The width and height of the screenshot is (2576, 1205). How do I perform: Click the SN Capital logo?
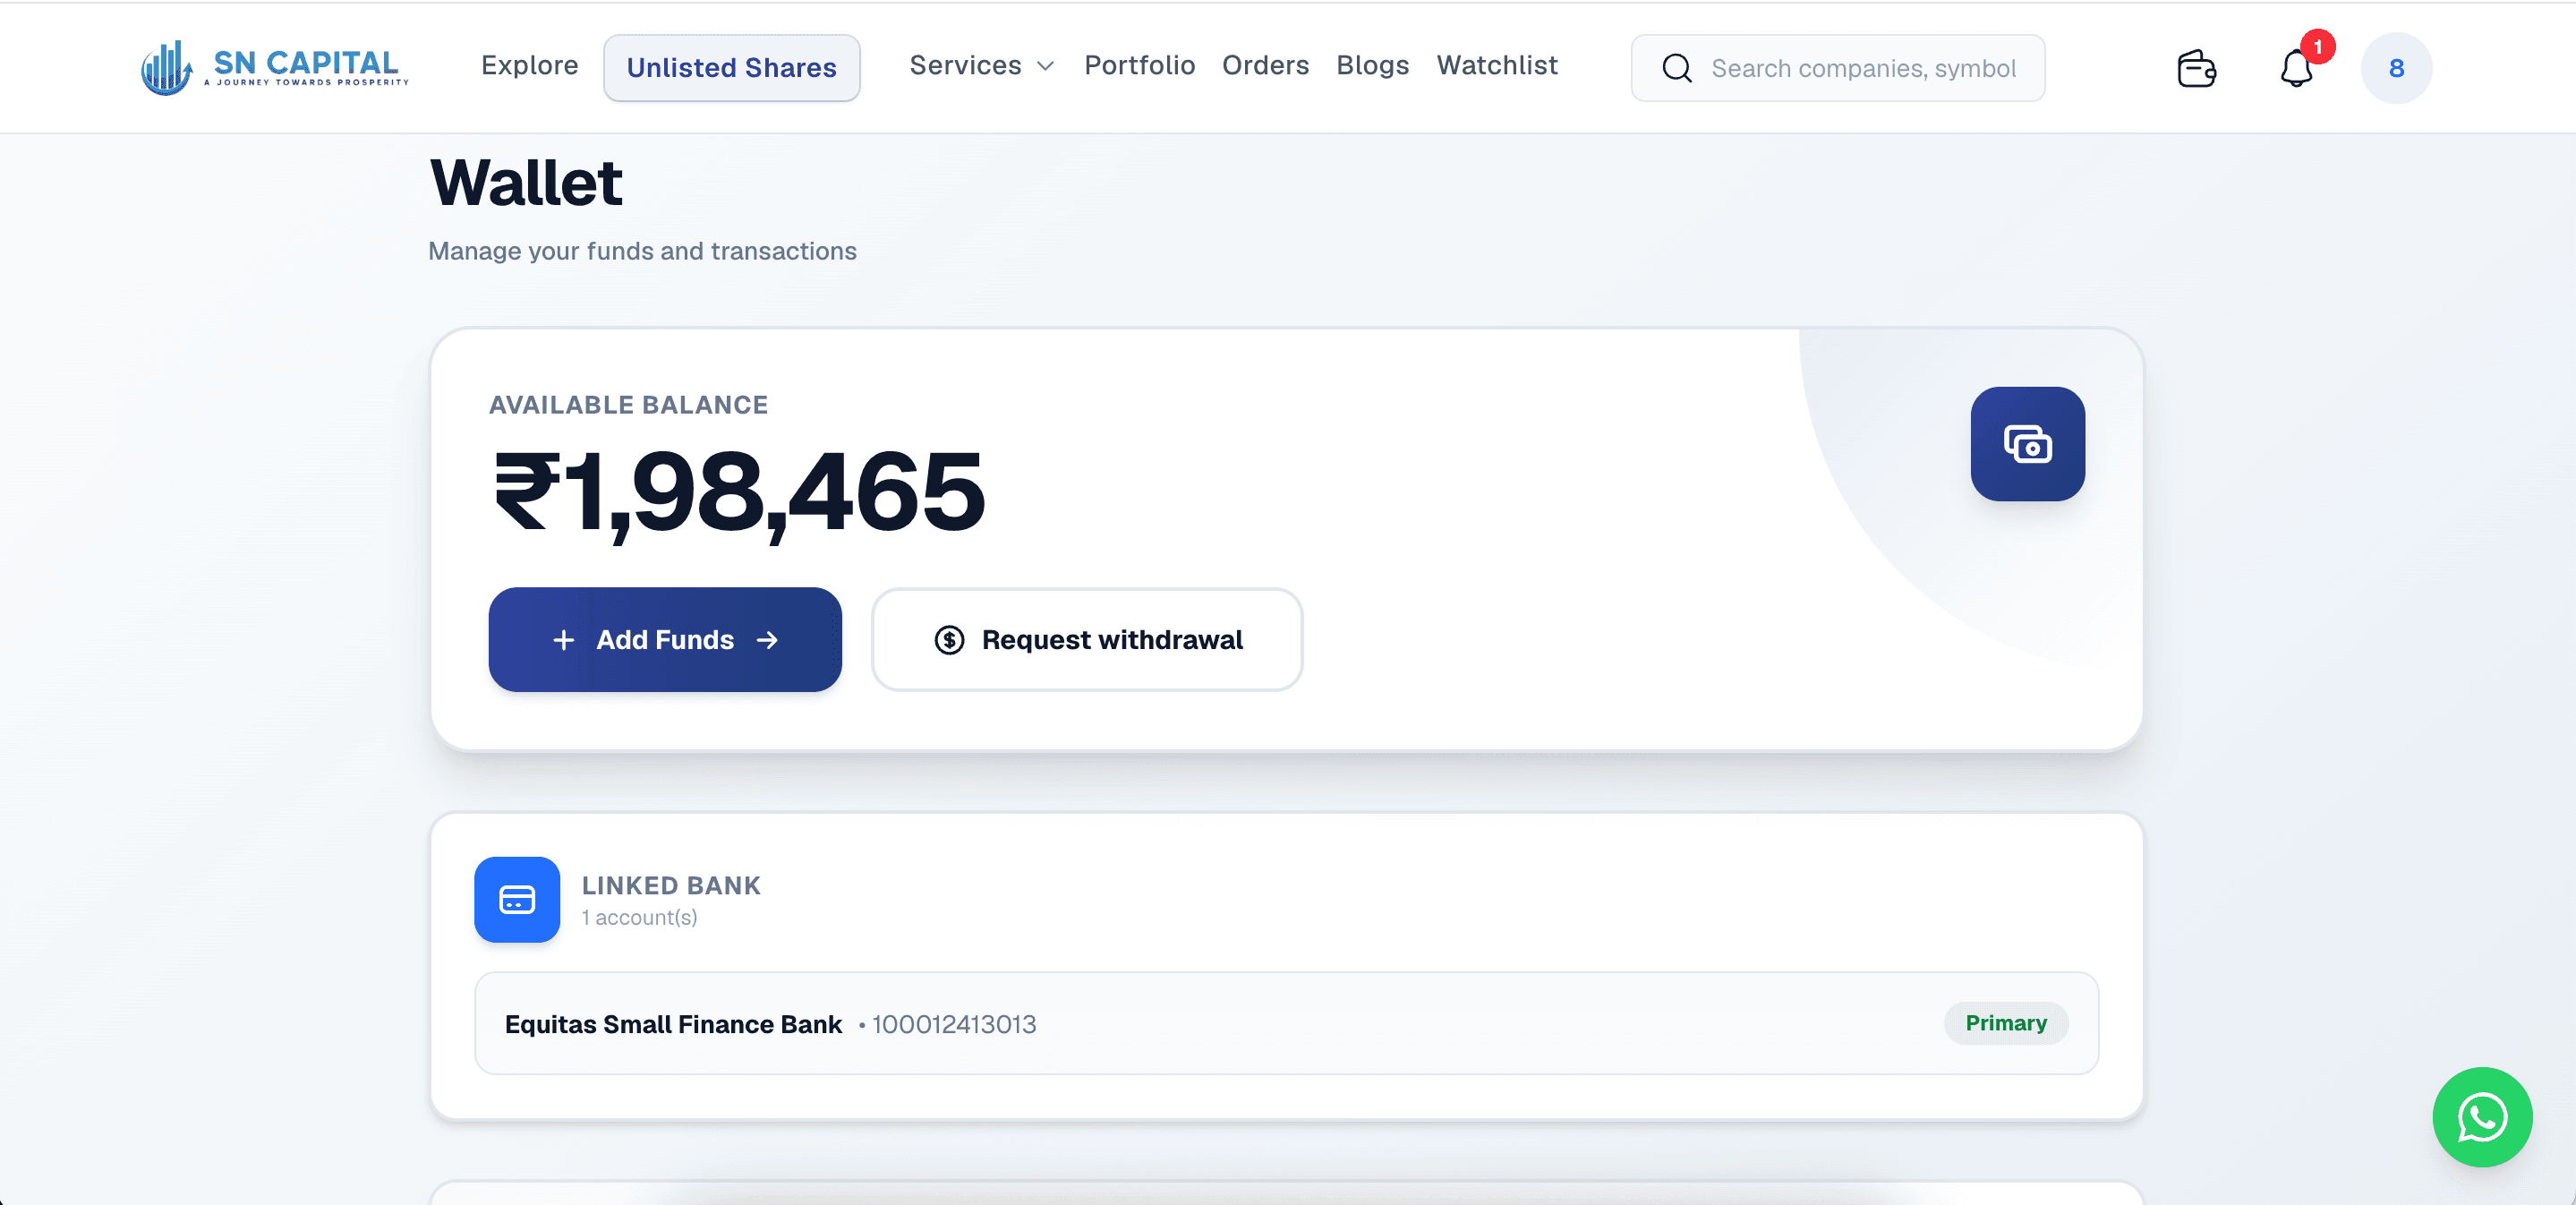pyautogui.click(x=275, y=67)
